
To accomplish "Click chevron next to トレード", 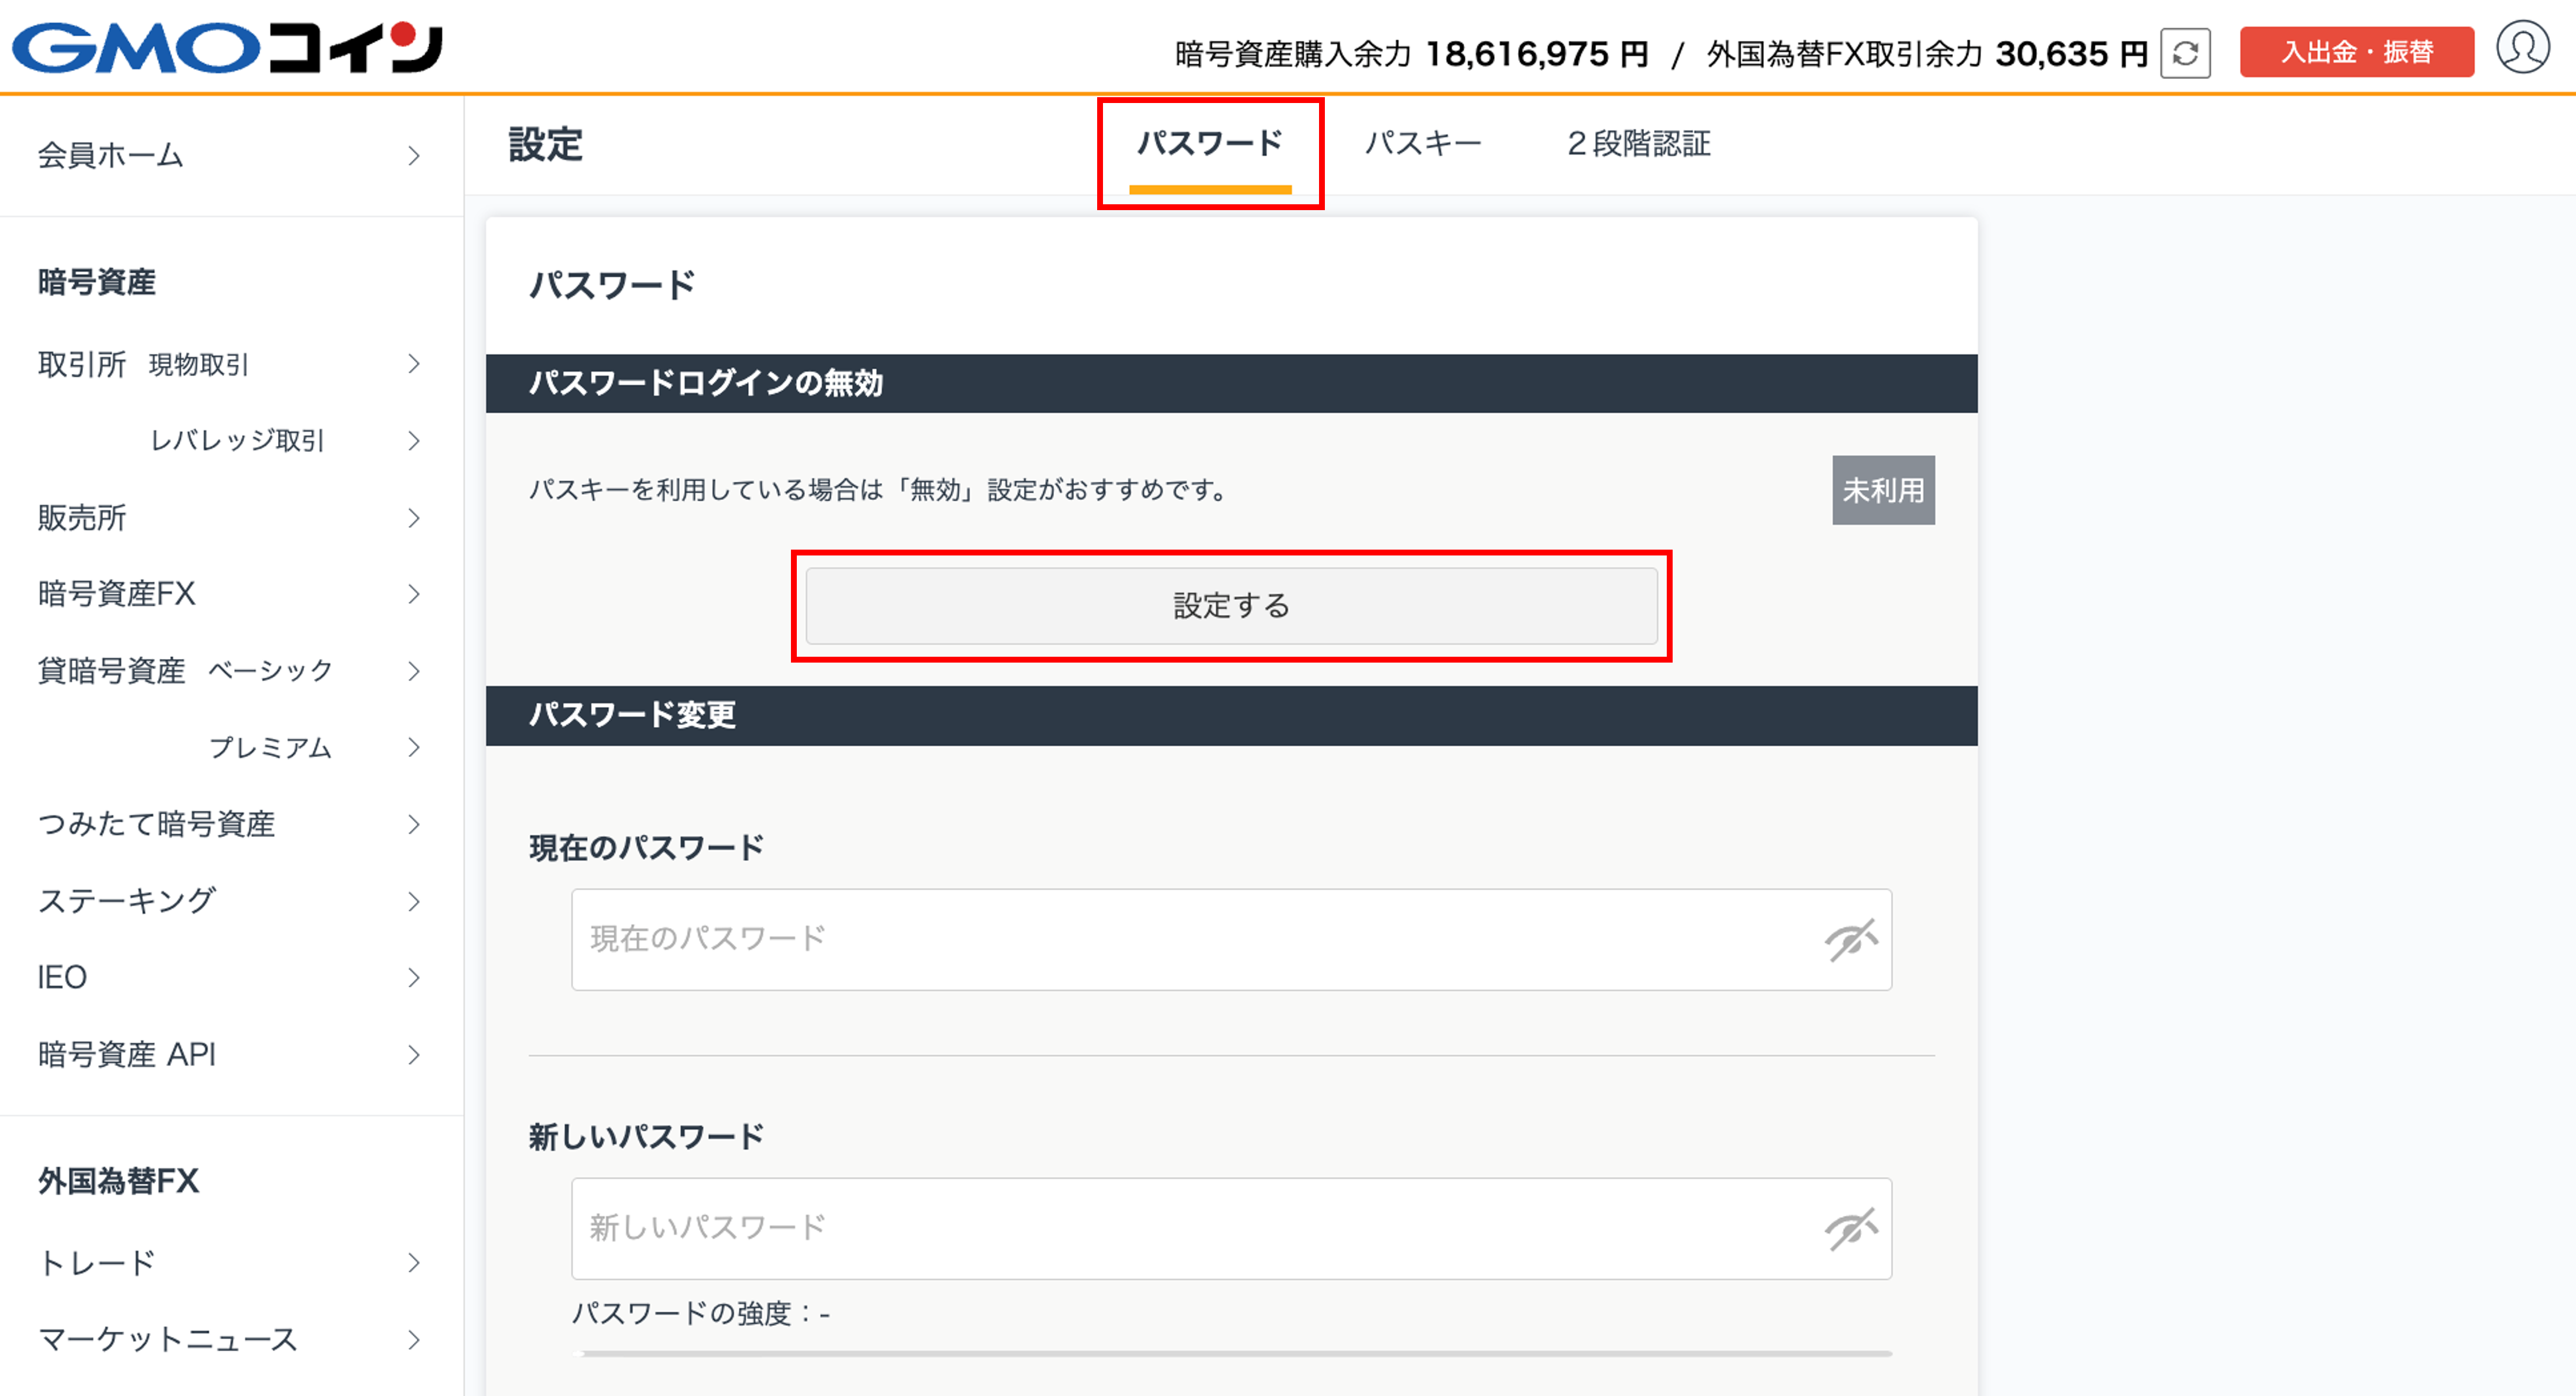I will [414, 1263].
